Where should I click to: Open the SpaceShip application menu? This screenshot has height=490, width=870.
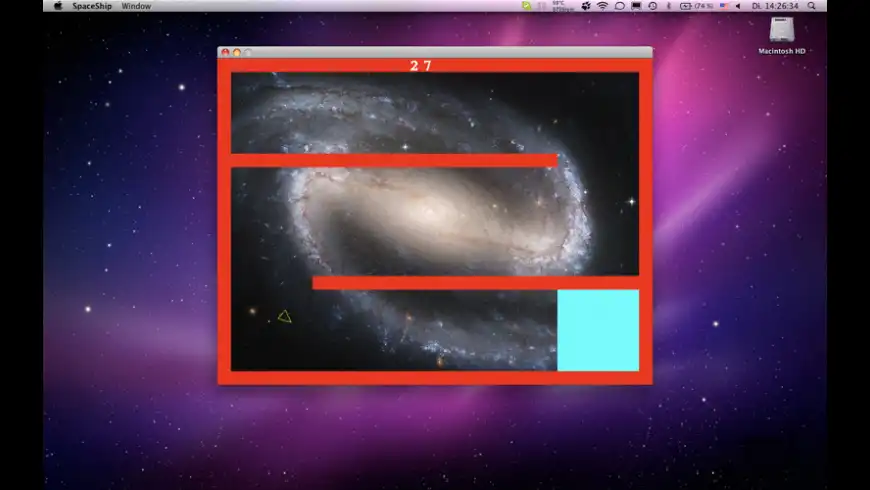(x=92, y=6)
